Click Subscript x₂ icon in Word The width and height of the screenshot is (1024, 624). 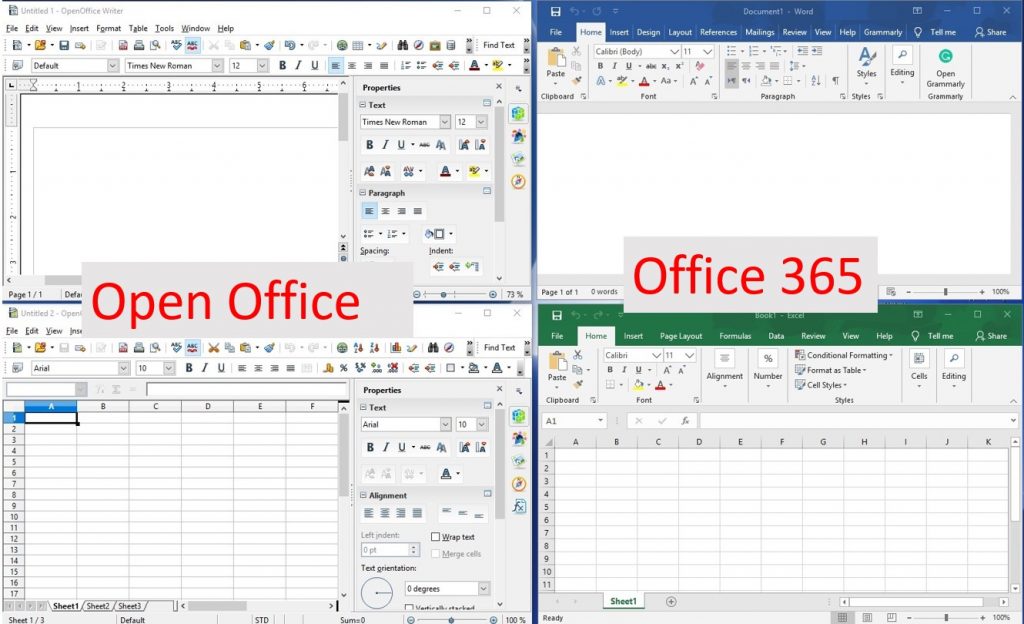click(665, 66)
